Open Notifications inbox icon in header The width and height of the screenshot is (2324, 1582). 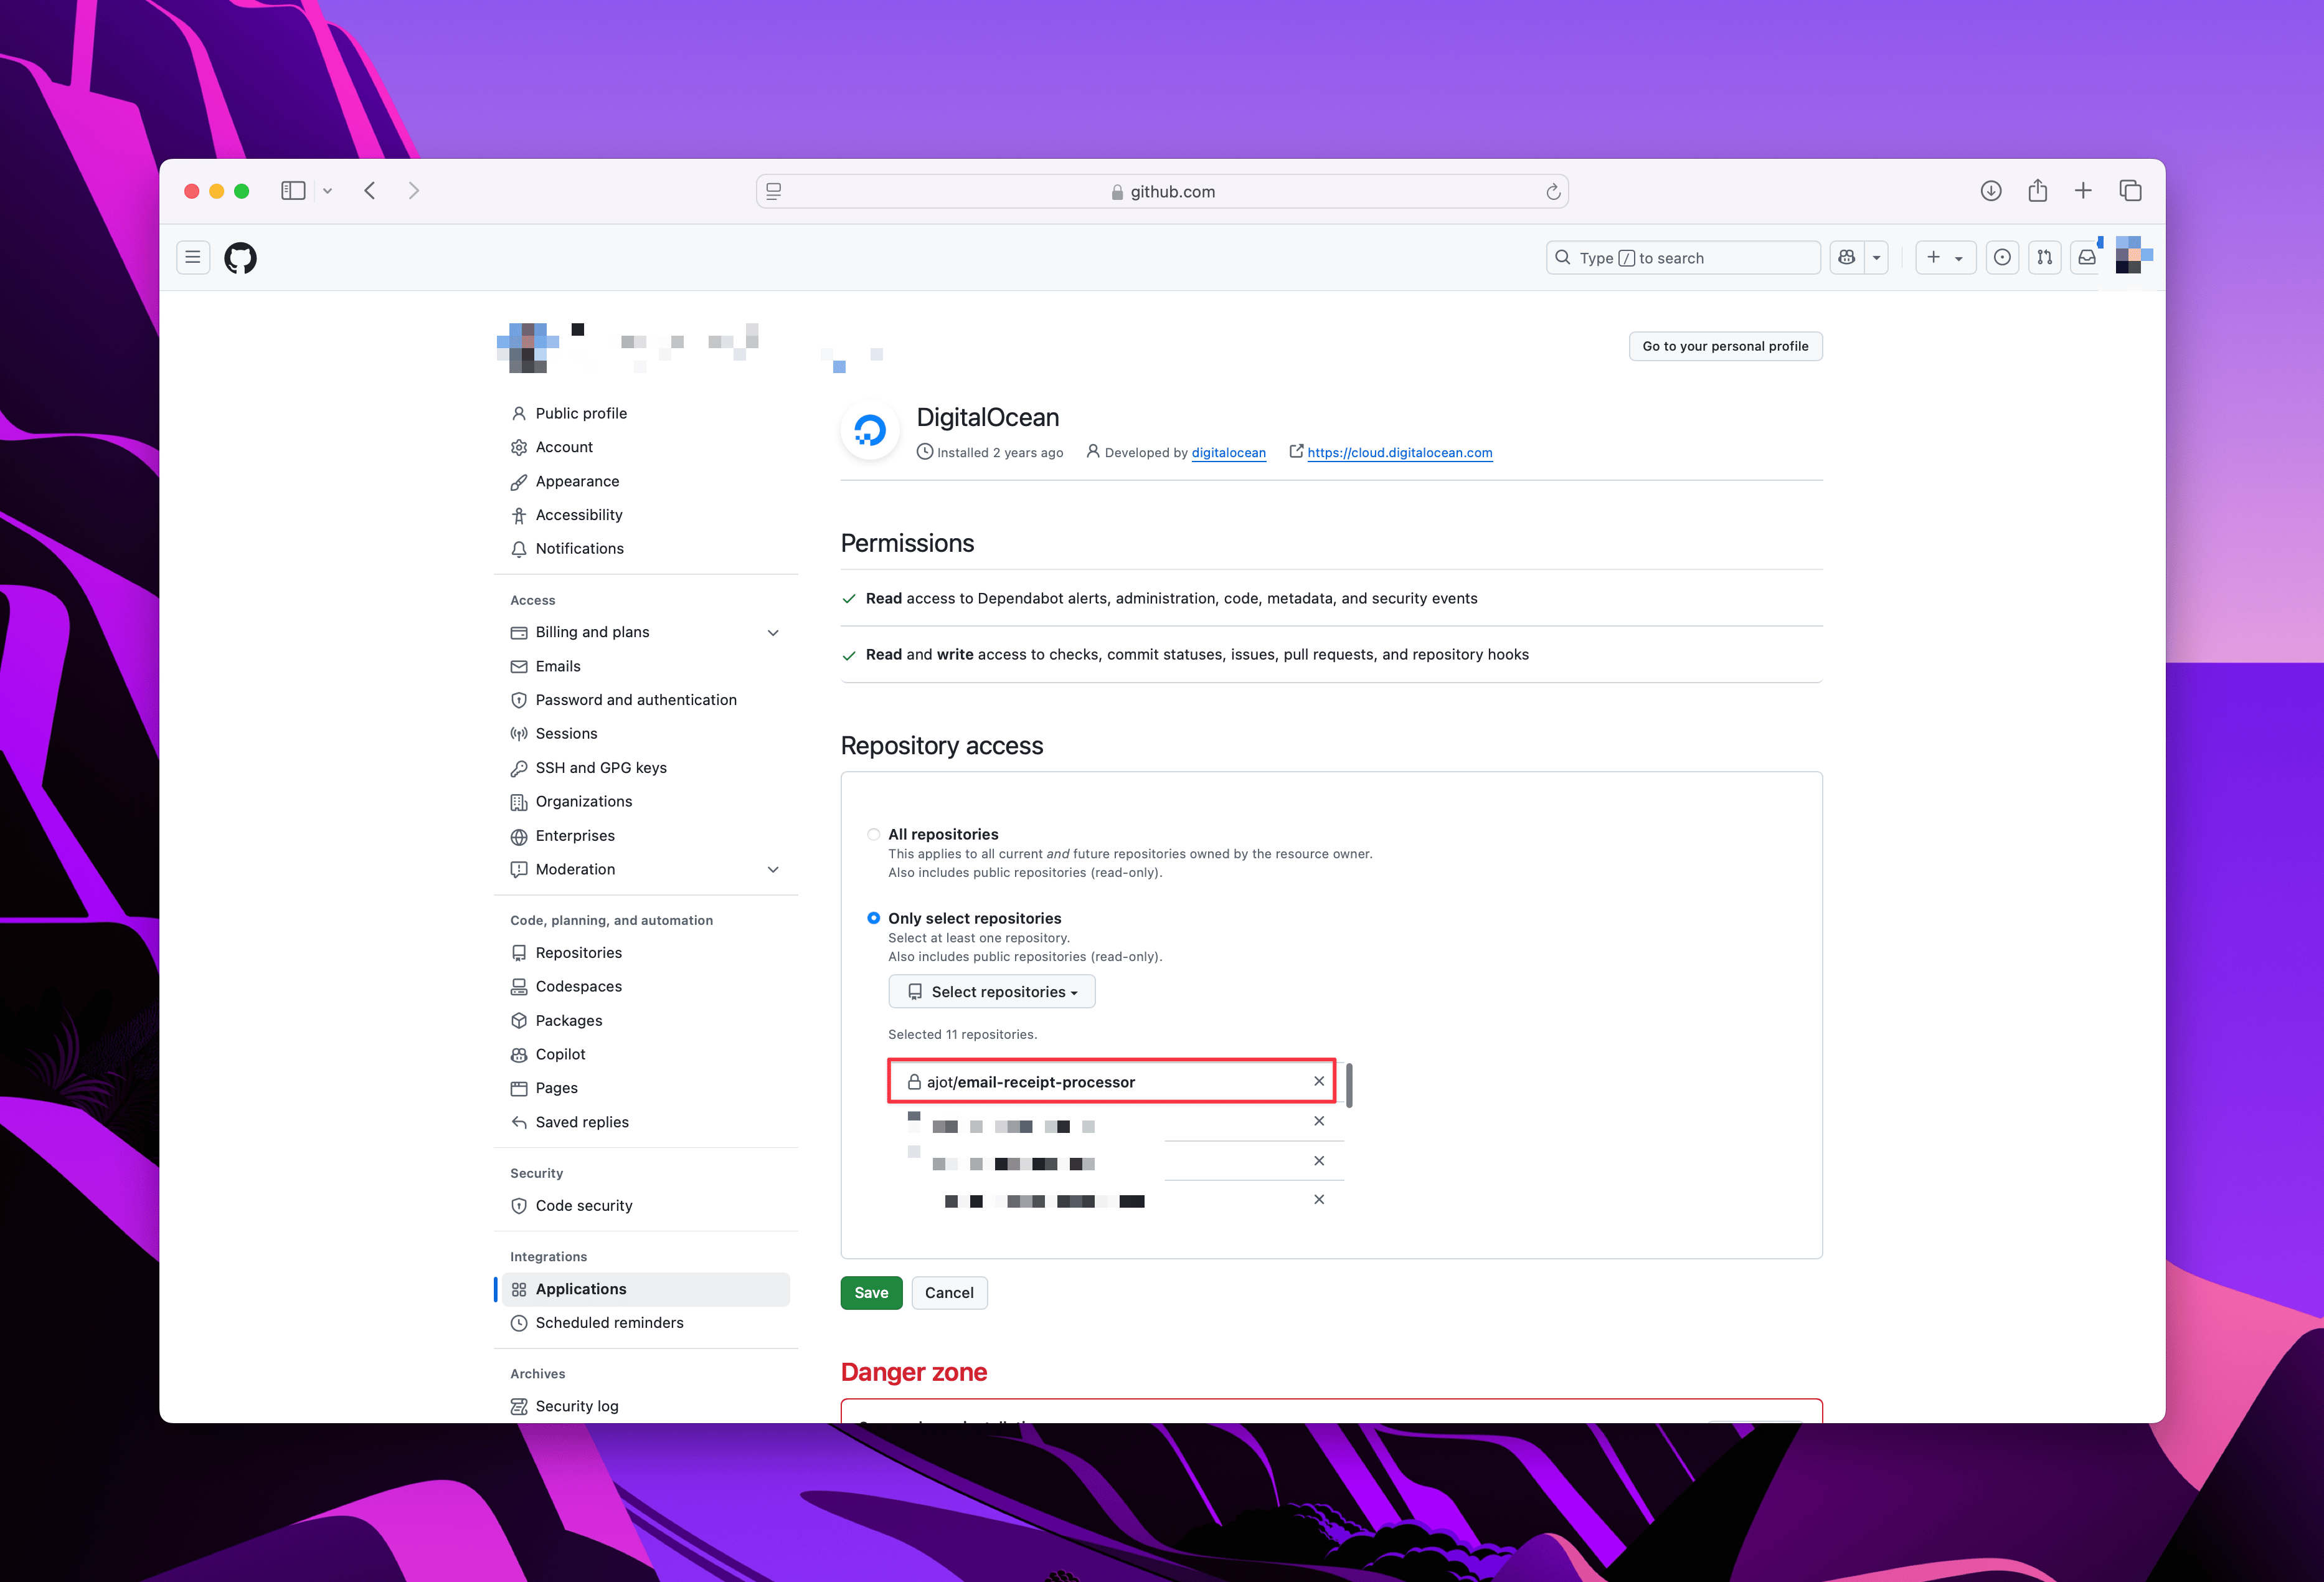pos(2087,257)
